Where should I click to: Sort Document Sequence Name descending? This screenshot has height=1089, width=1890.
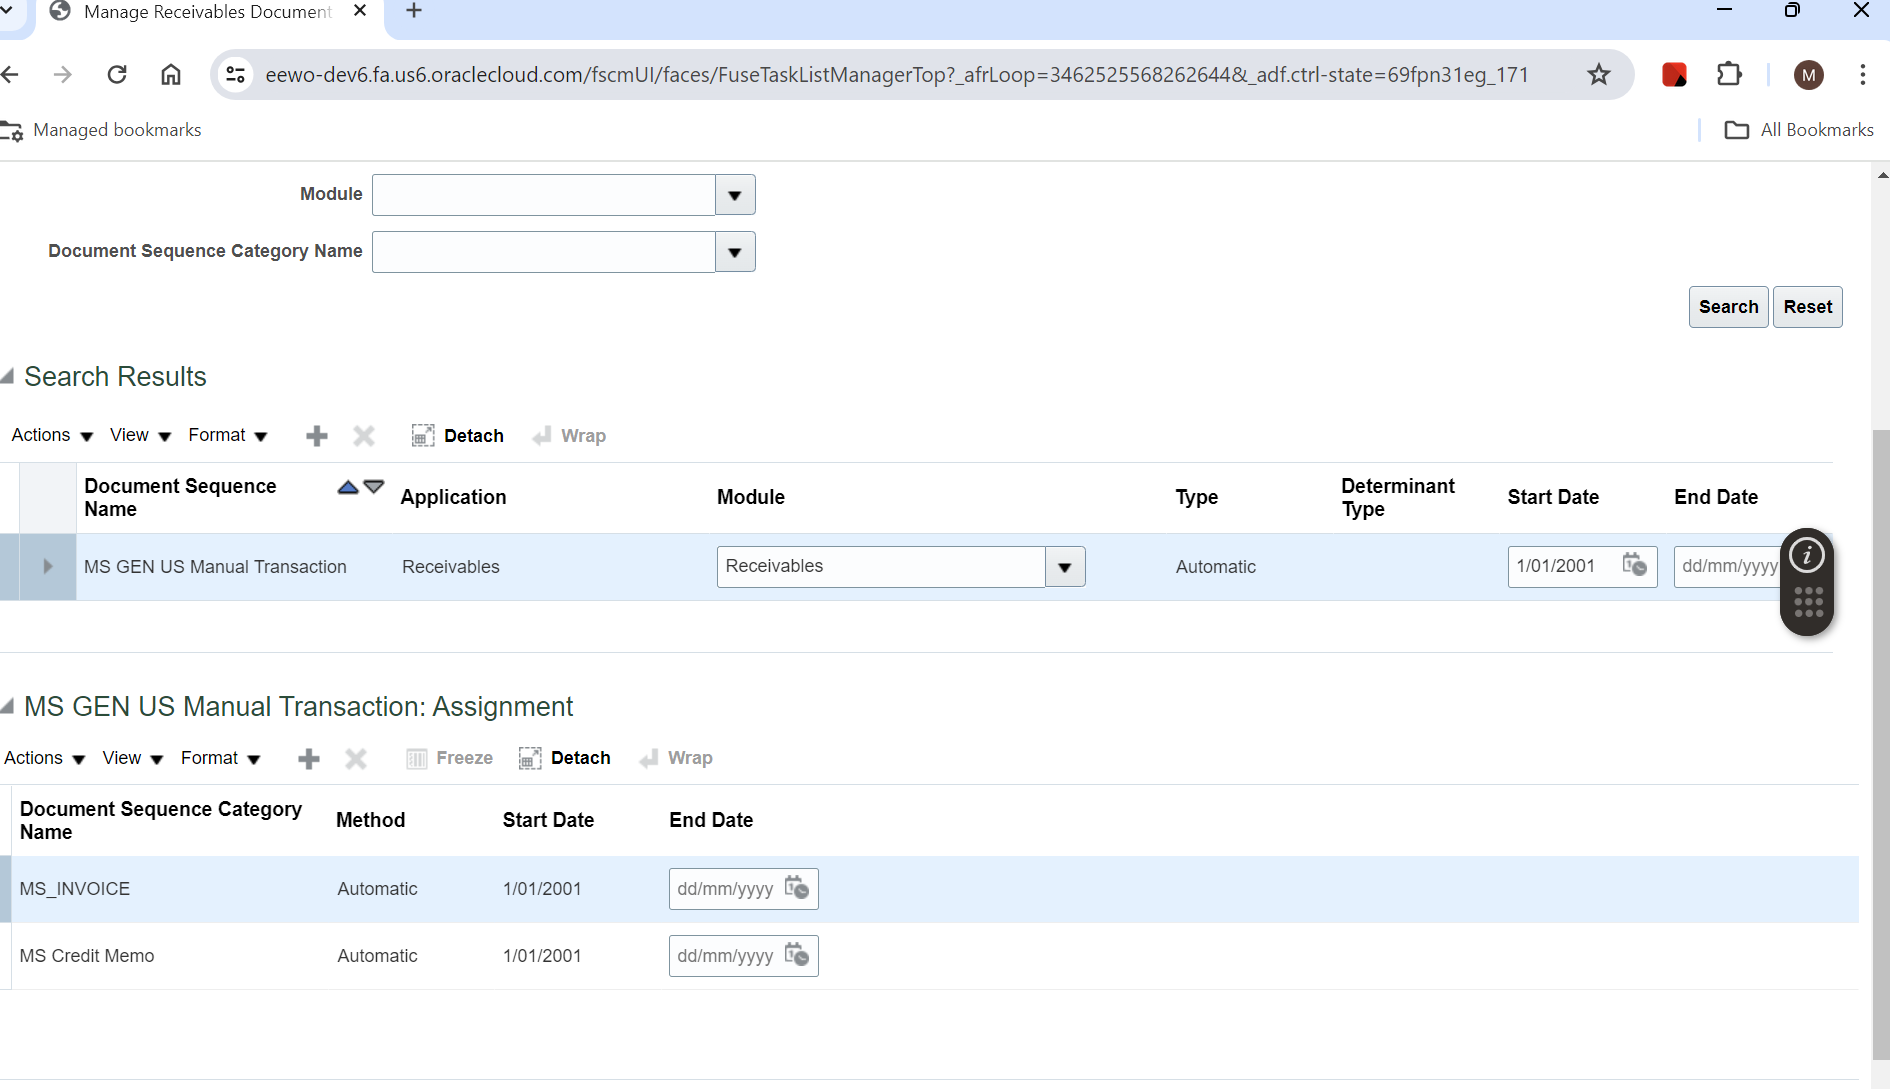tap(373, 487)
